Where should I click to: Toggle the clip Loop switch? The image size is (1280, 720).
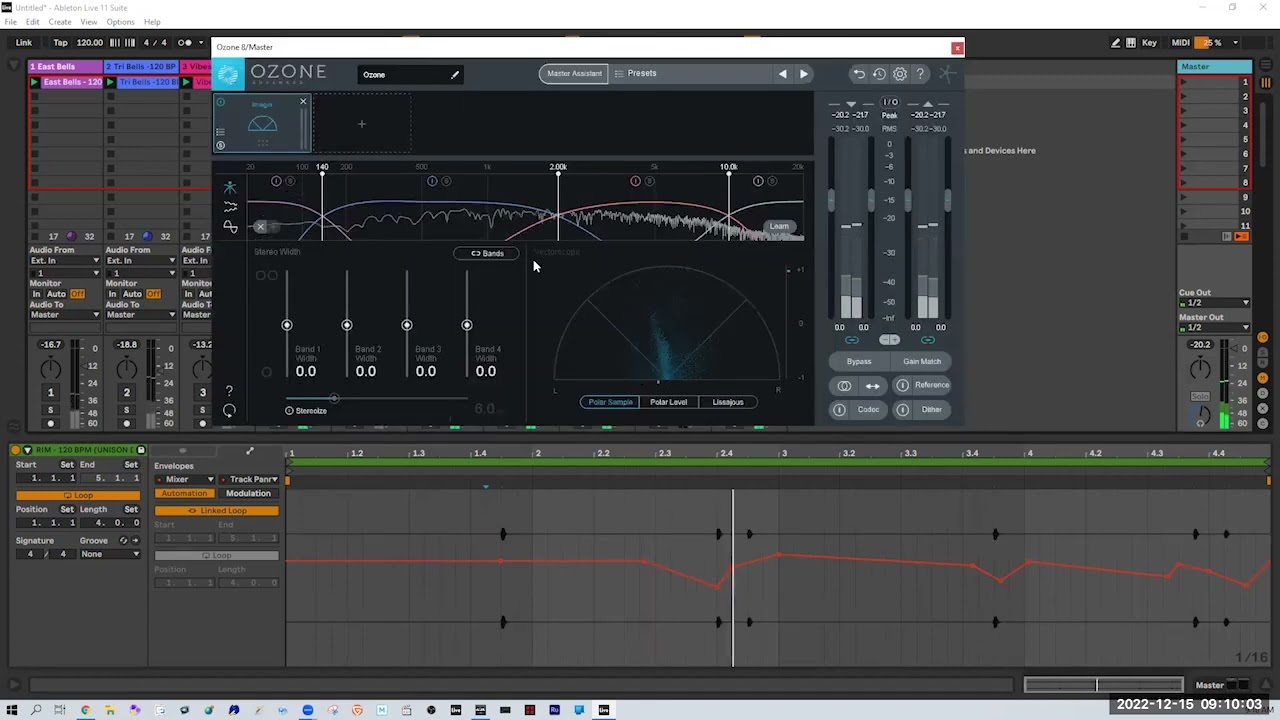click(77, 495)
